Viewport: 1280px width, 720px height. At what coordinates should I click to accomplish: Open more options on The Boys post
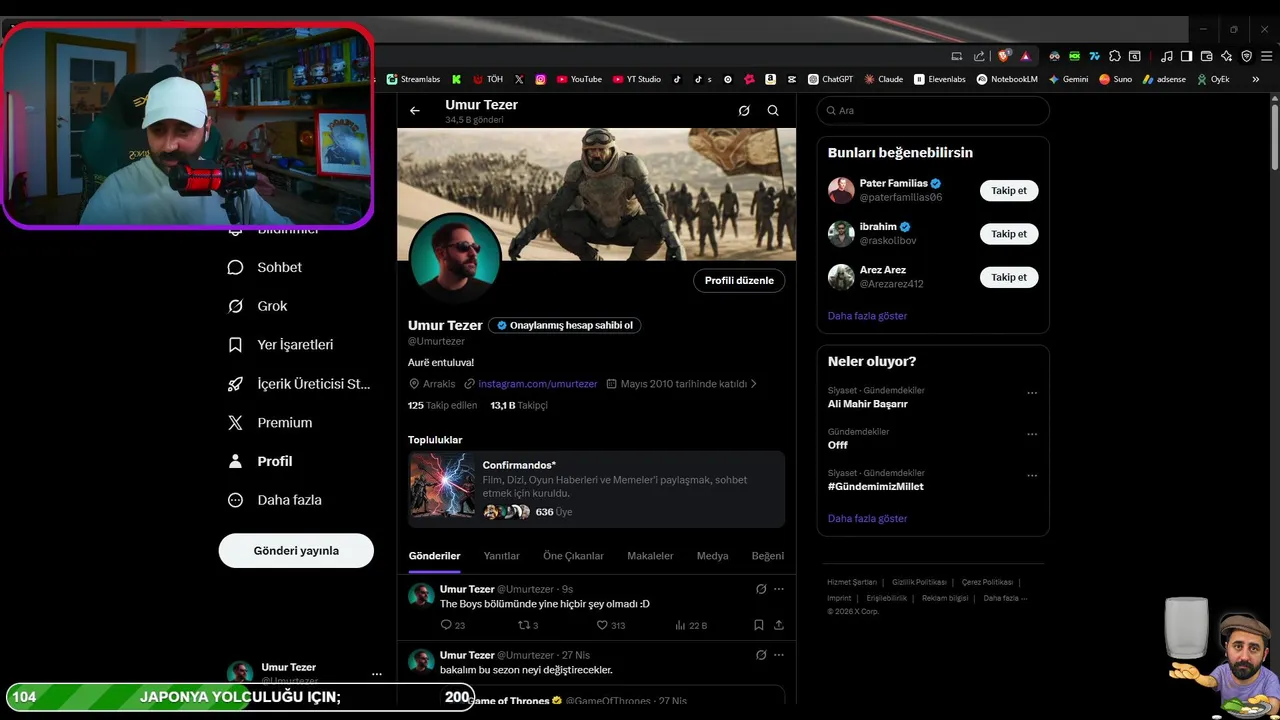pyautogui.click(x=779, y=589)
